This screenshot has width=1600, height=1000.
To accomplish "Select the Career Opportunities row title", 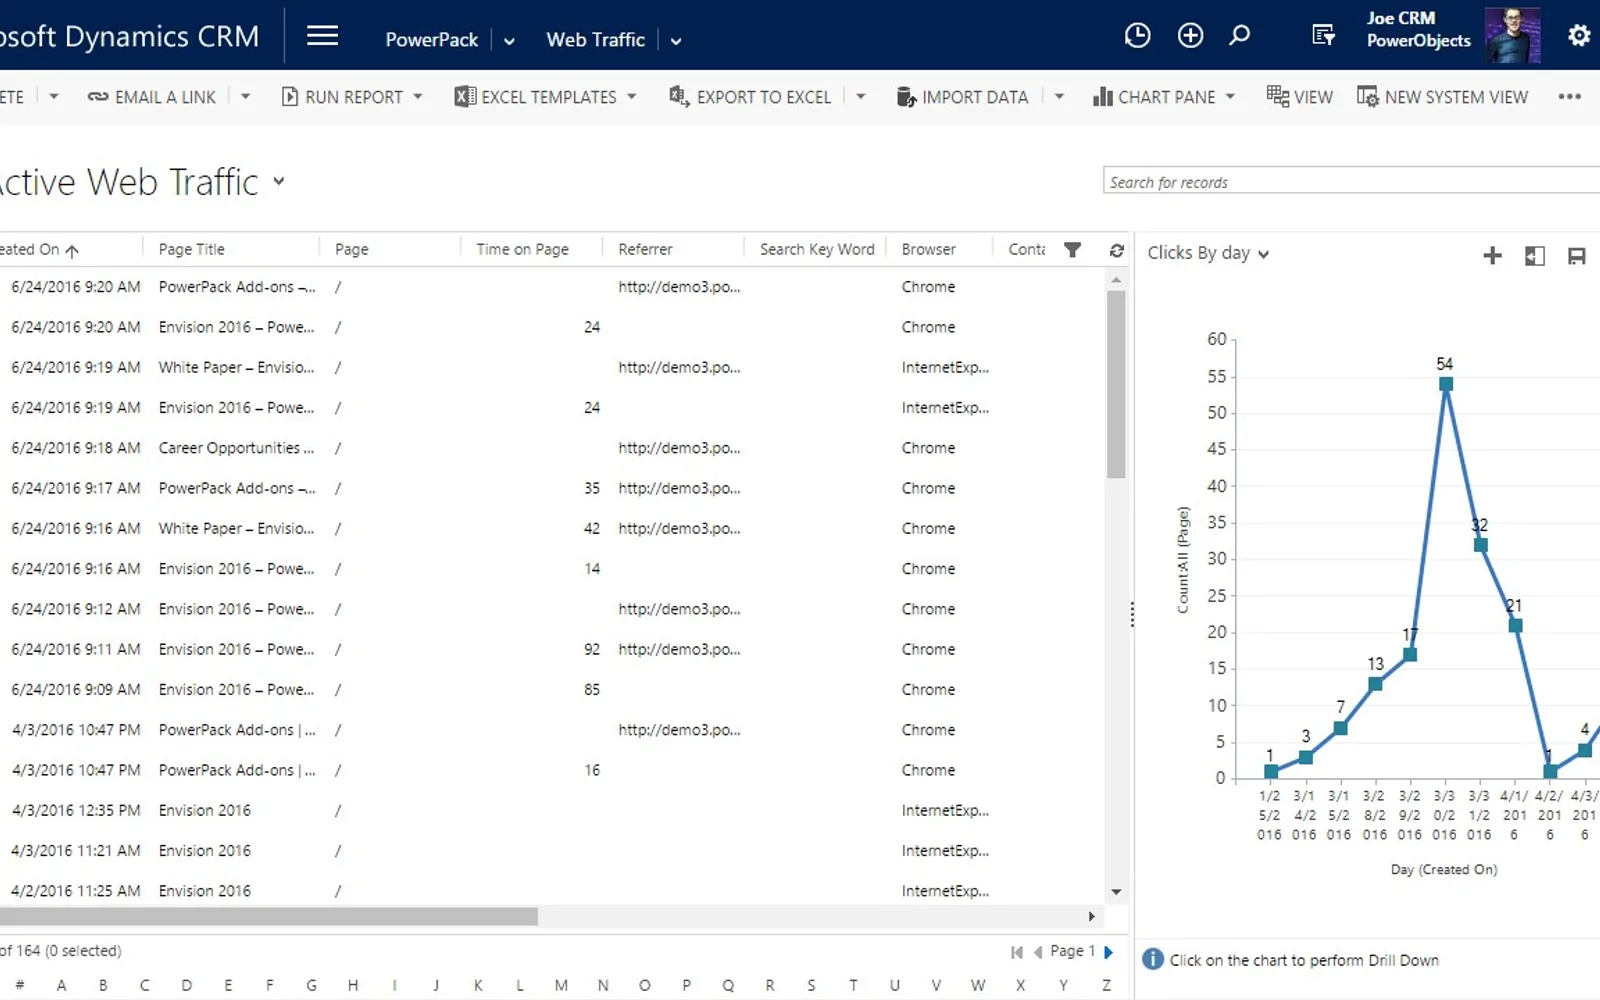I will [236, 448].
